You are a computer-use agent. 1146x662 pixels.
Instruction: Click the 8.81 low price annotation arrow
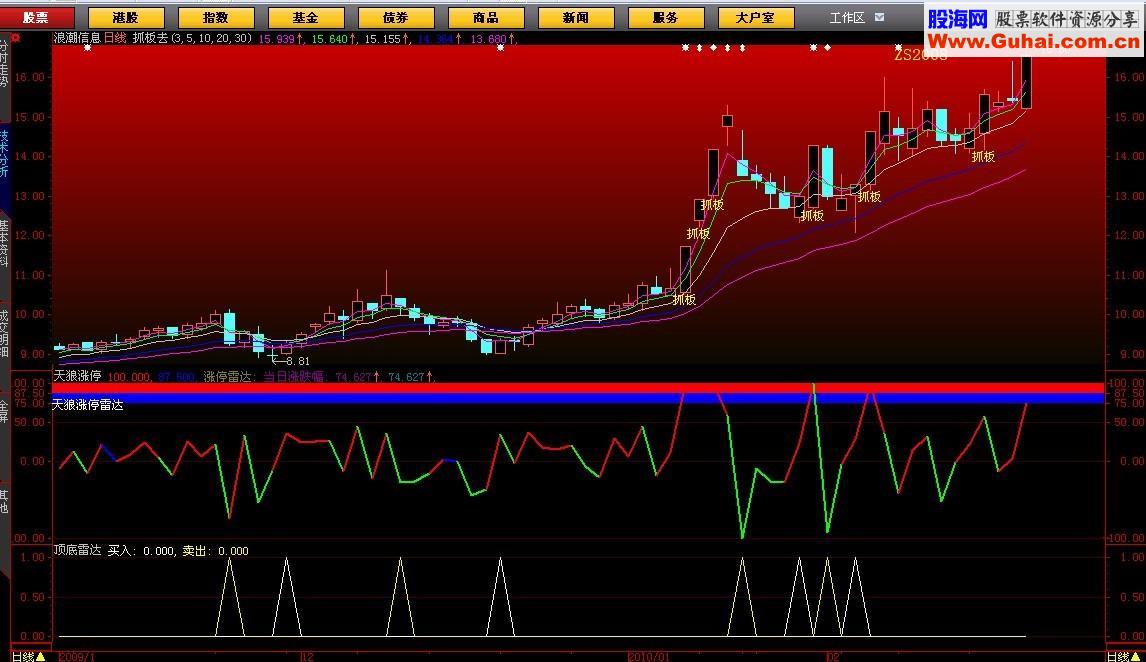(290, 360)
